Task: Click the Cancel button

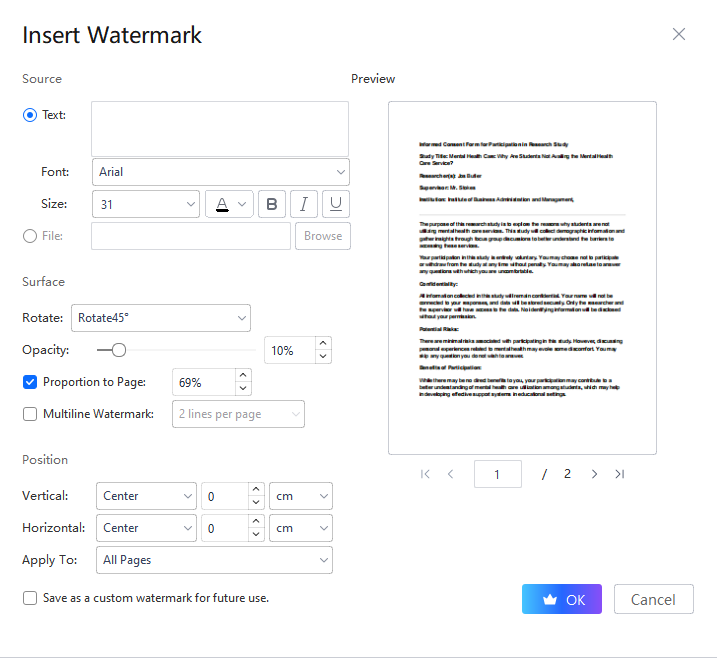Action: point(654,599)
